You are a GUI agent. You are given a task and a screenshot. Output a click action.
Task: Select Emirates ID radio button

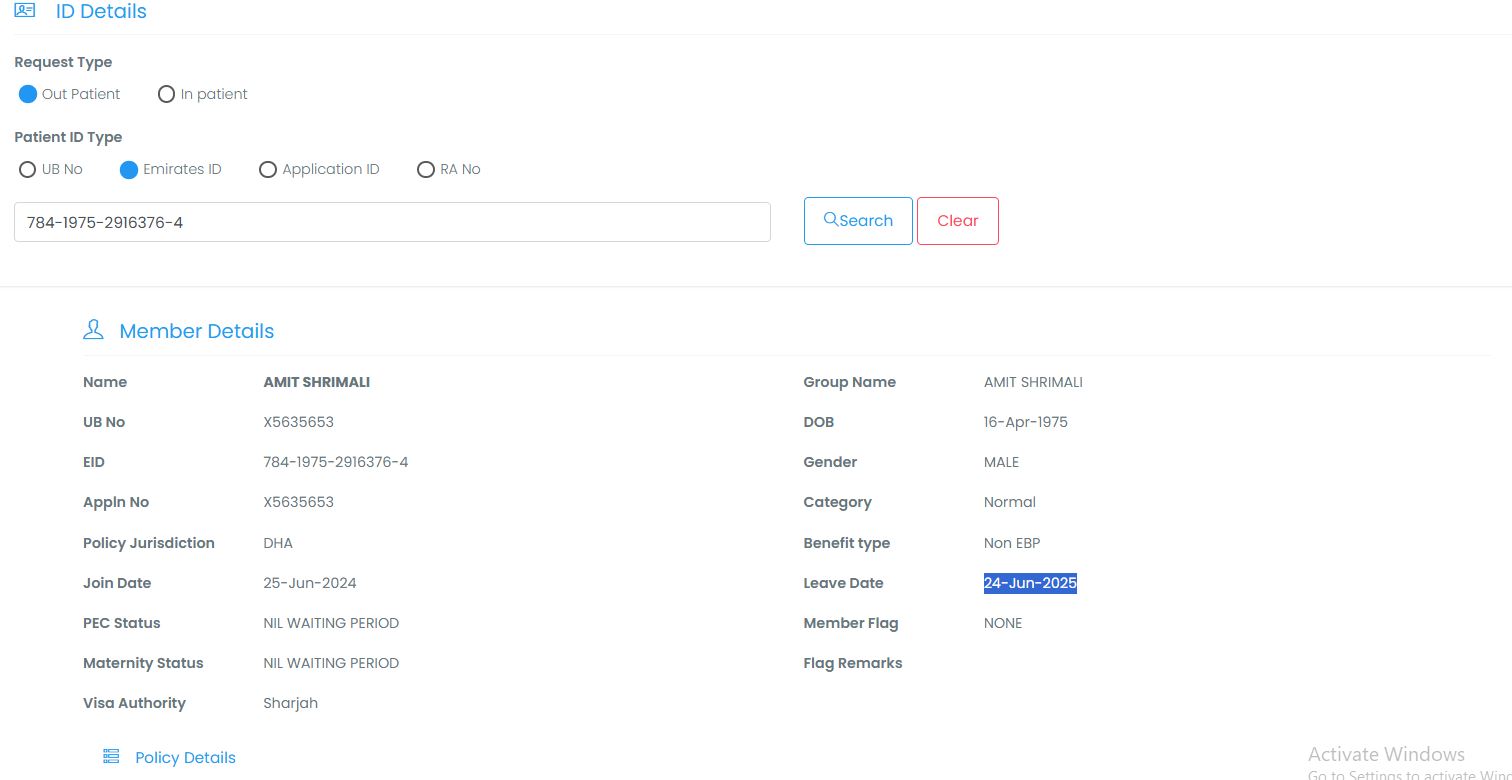(129, 170)
